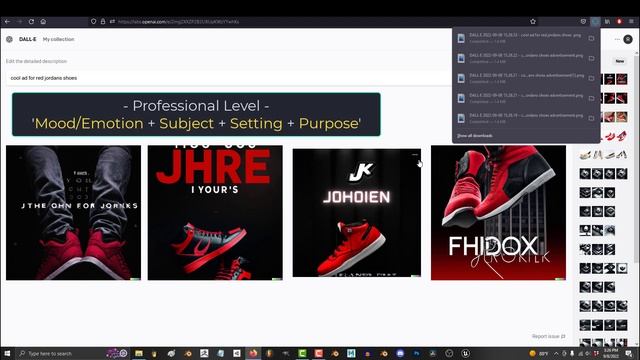Viewport: 640px width, 360px height.
Task: Show folder for advertisement(1).png download
Action: 591,78
